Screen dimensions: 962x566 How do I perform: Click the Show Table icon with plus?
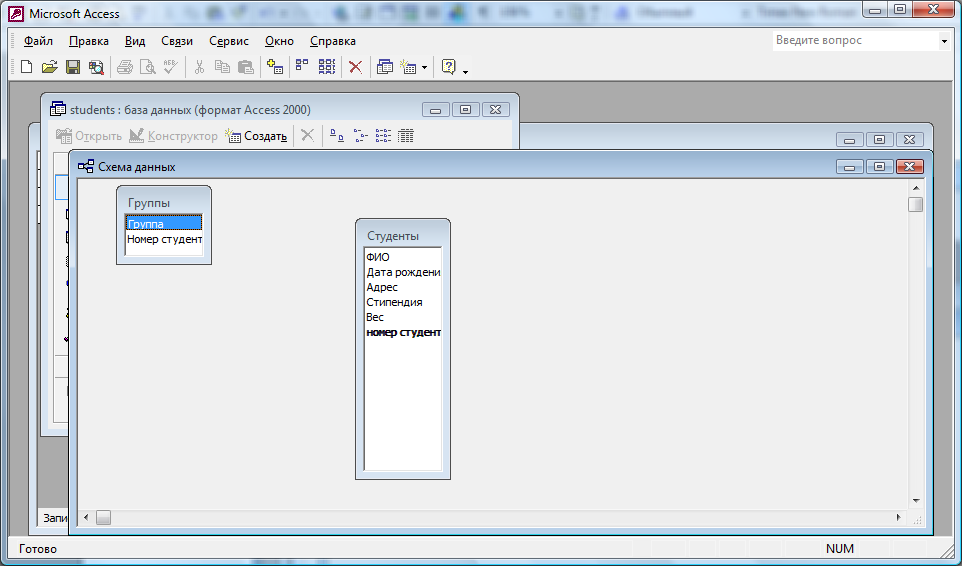coord(275,67)
